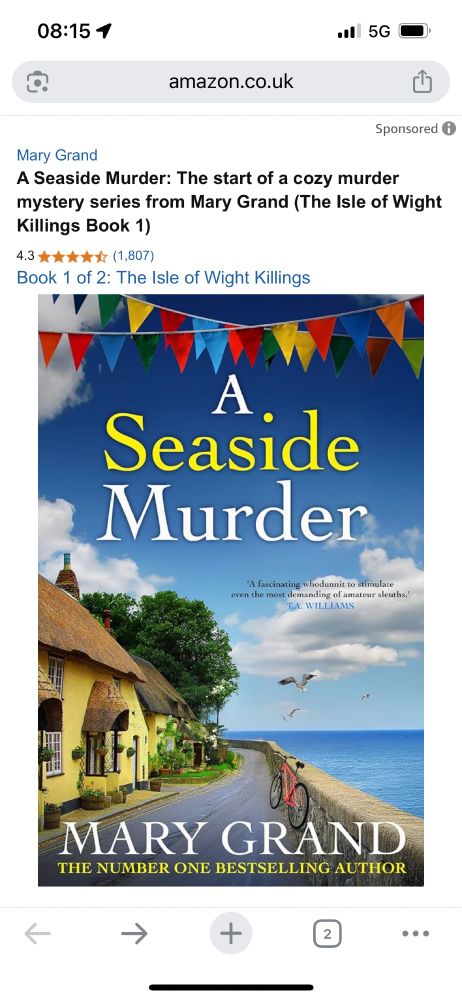Screen dimensions: 462x1000
Task: Tap the 08:15 clock in status bar
Action: point(64,31)
